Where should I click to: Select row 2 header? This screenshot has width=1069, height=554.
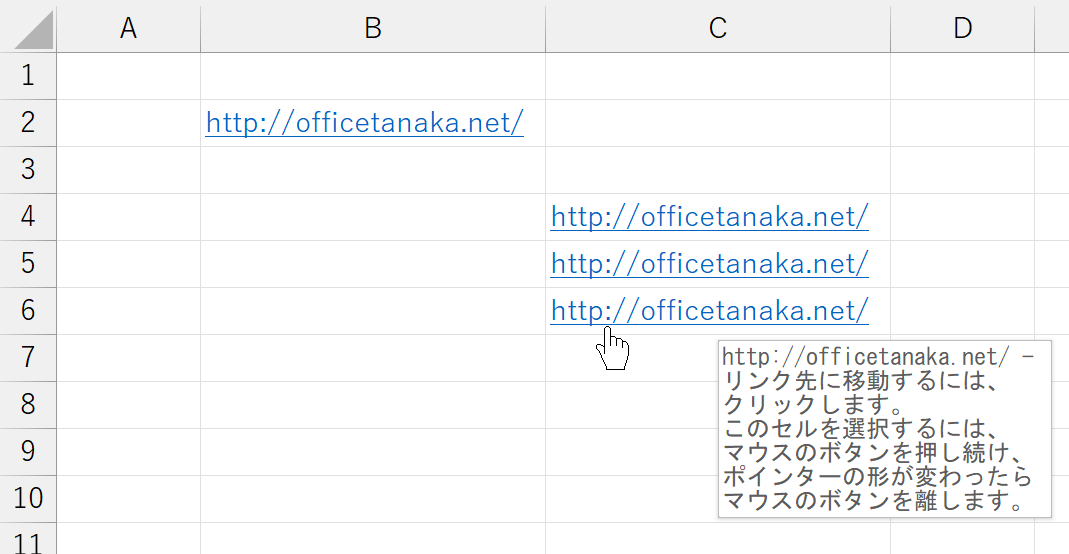(28, 123)
